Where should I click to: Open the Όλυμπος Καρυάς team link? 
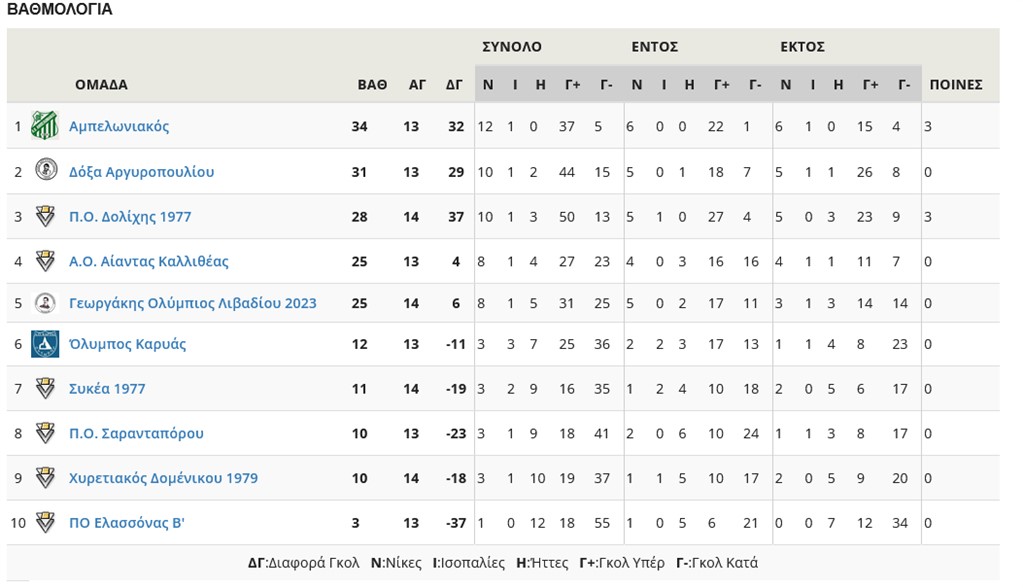tap(127, 344)
